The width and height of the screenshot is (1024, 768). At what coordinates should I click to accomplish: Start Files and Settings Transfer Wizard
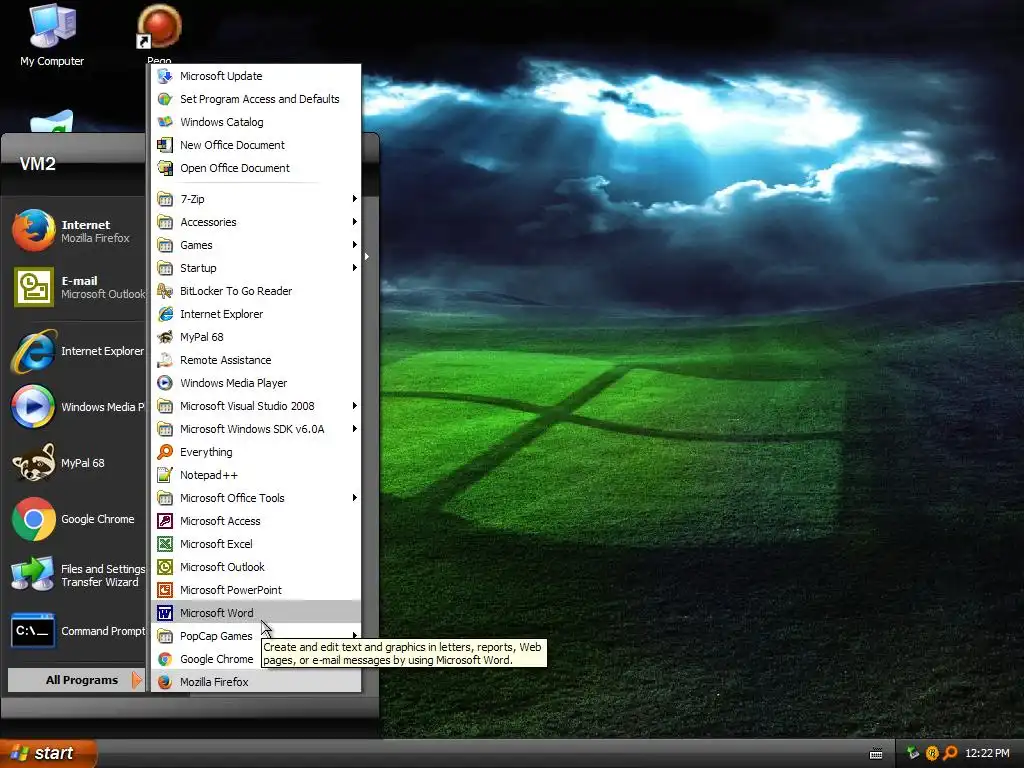point(77,575)
